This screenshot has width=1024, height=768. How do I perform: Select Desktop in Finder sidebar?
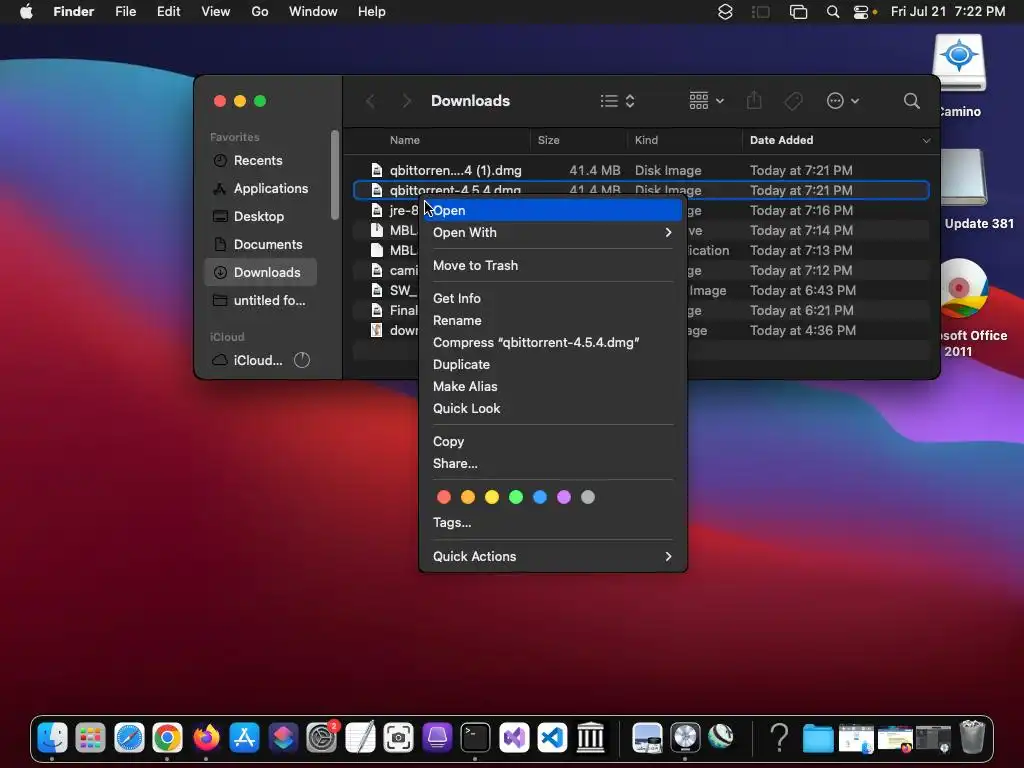[x=261, y=217]
